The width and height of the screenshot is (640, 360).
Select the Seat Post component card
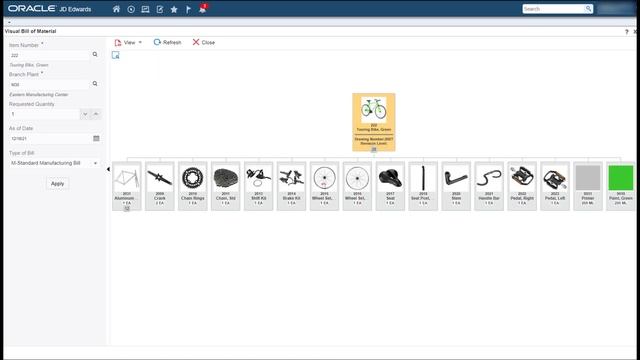423,186
